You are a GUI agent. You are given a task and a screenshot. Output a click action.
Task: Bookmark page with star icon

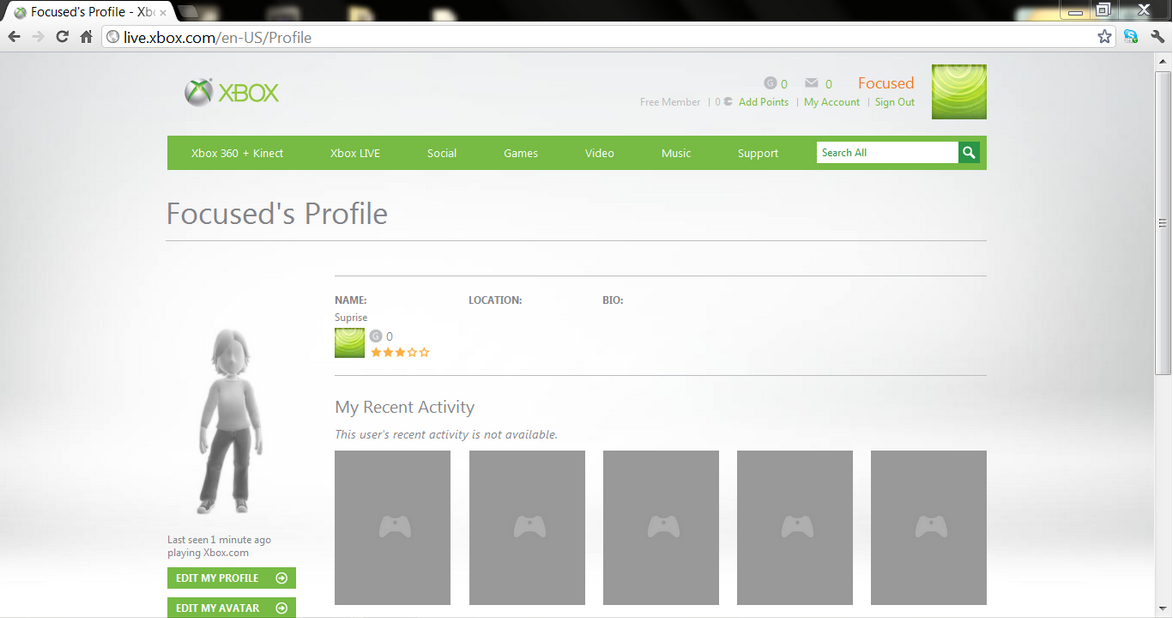[1104, 37]
